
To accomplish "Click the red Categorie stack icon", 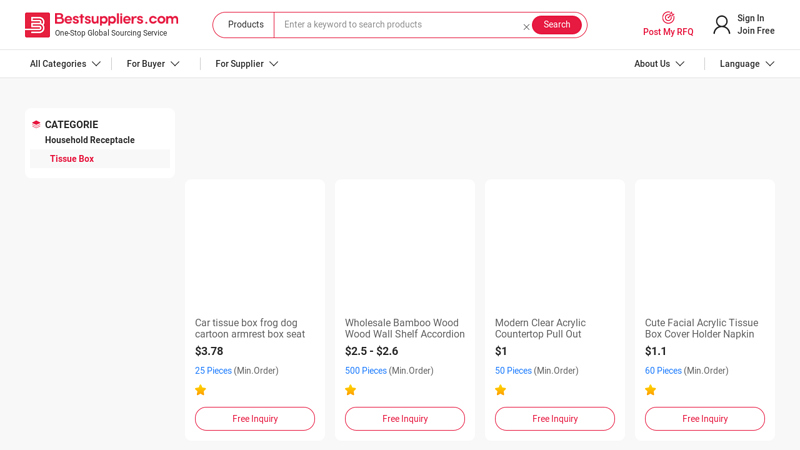I will 36,124.
